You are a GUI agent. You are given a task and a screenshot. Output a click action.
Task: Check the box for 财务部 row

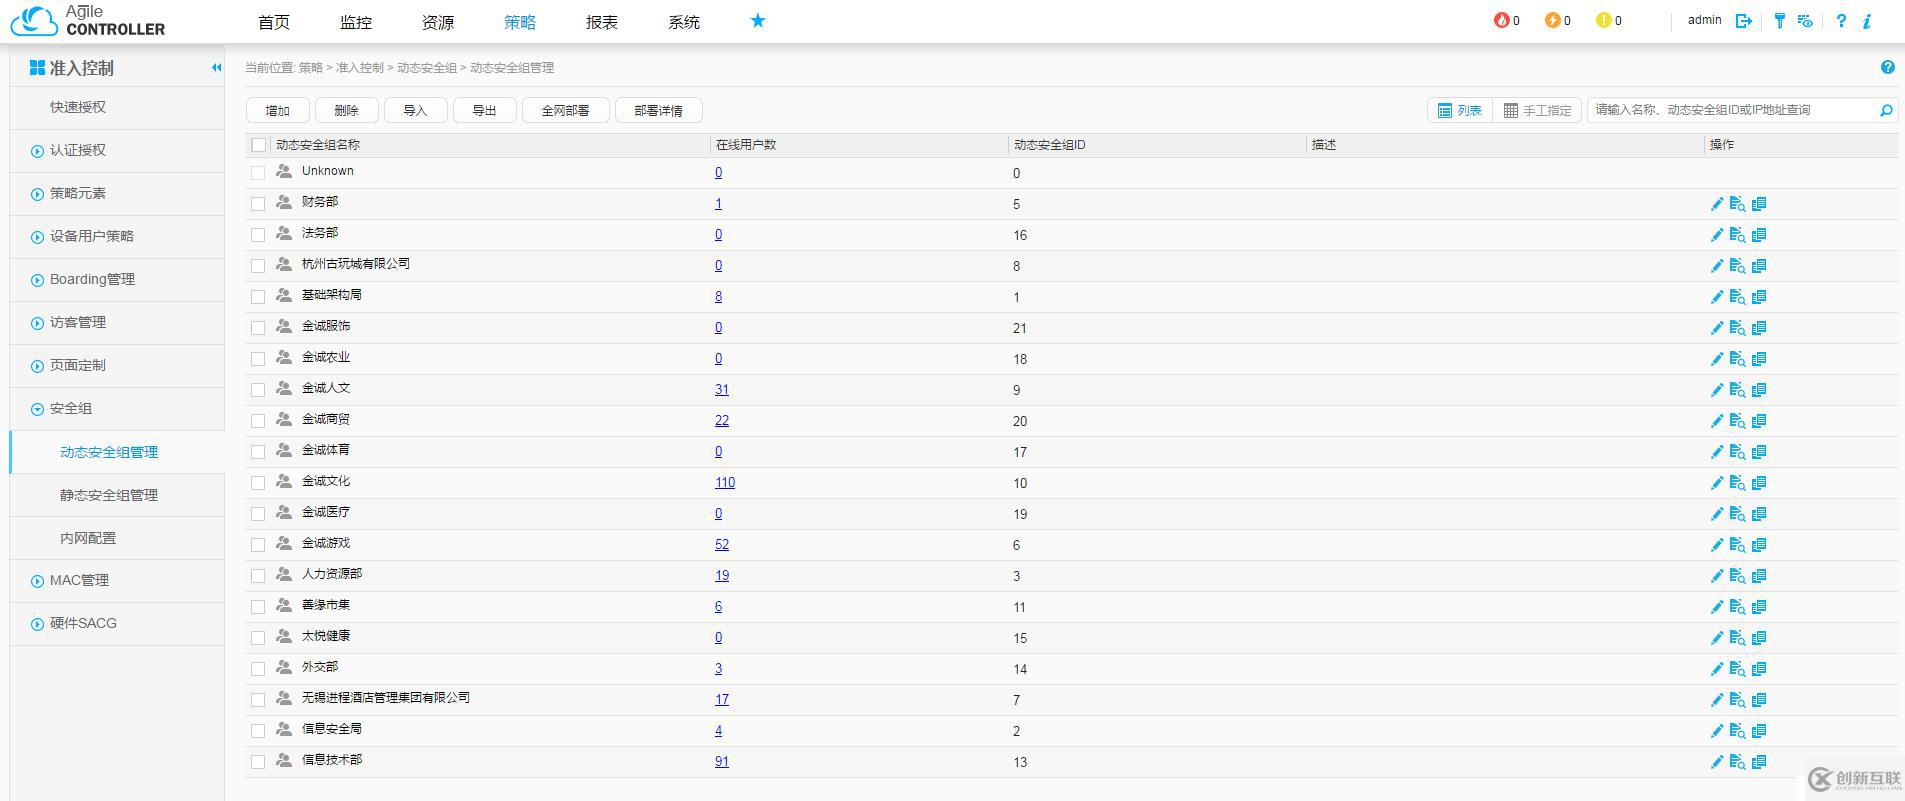pyautogui.click(x=258, y=204)
